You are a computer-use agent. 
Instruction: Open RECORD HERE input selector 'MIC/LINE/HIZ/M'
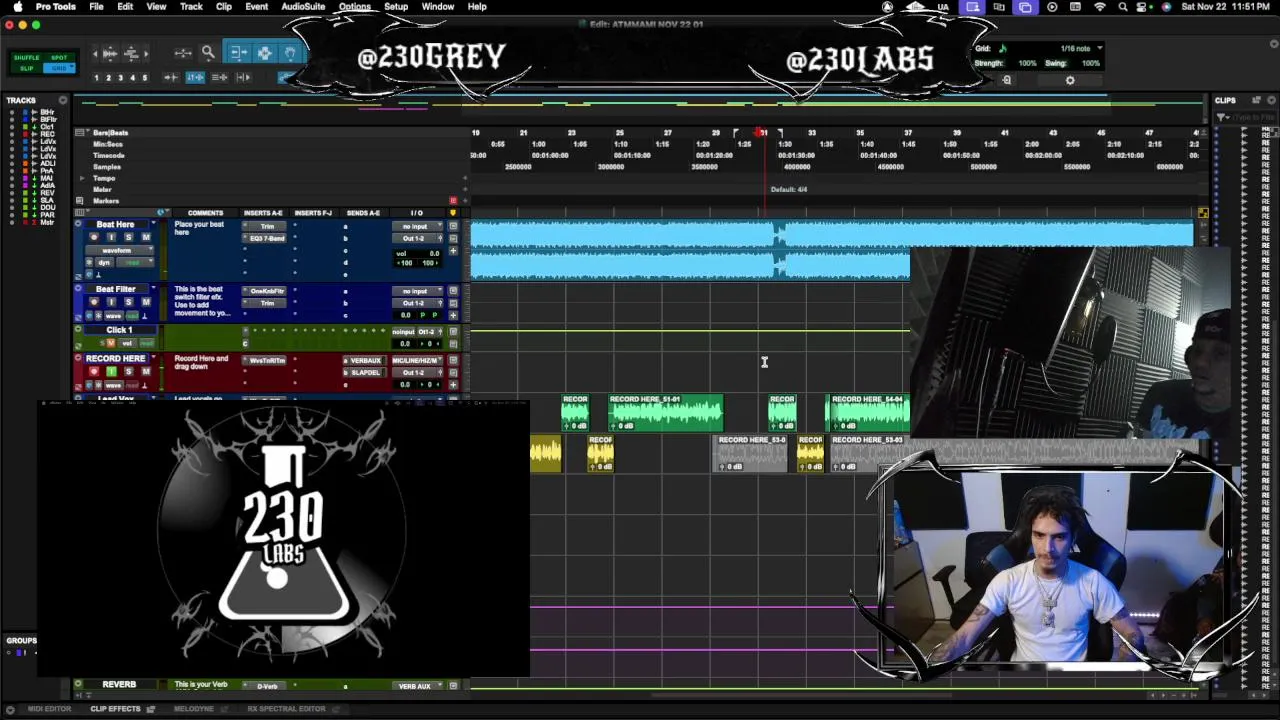point(416,361)
